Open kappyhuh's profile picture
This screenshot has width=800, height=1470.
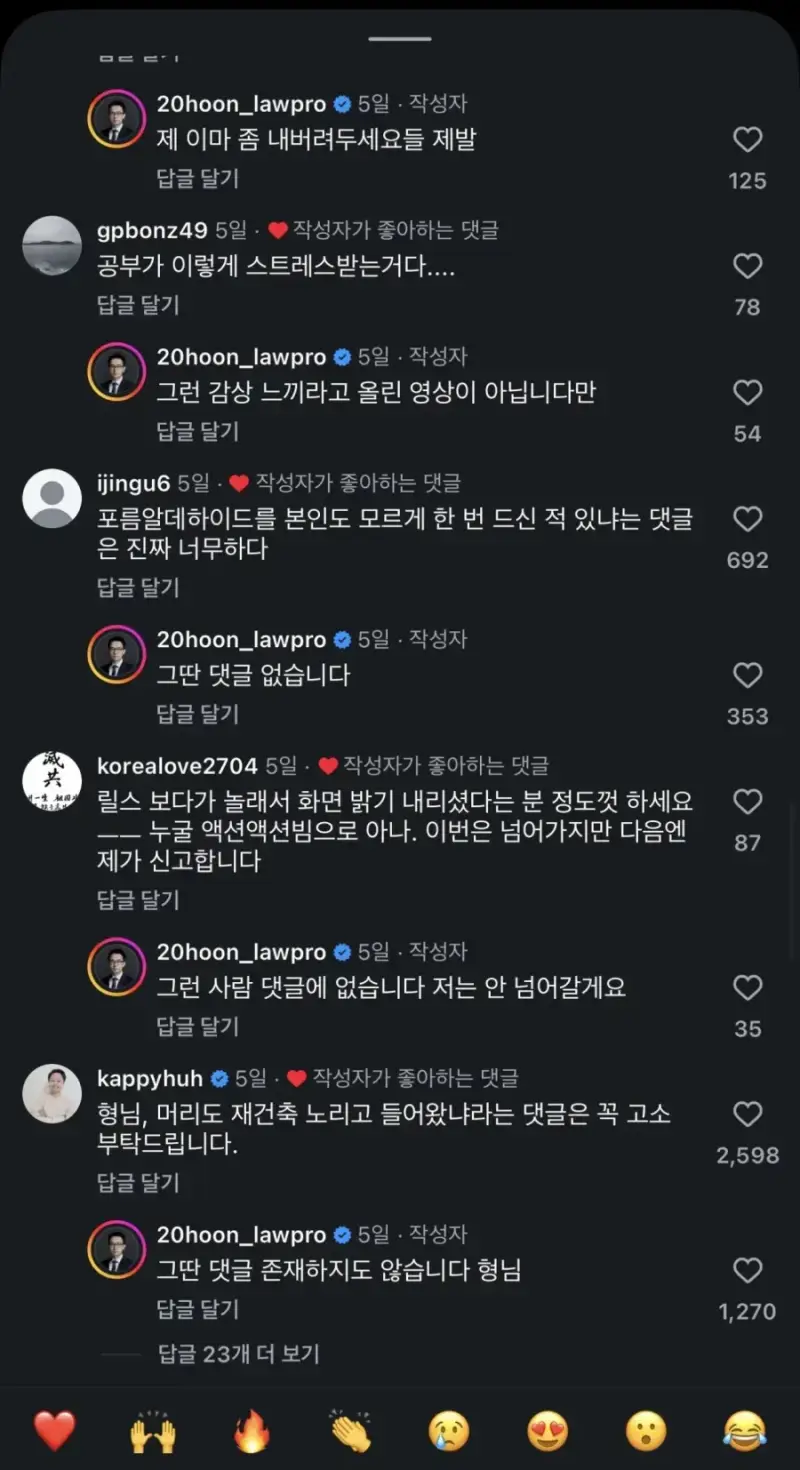click(x=52, y=1093)
